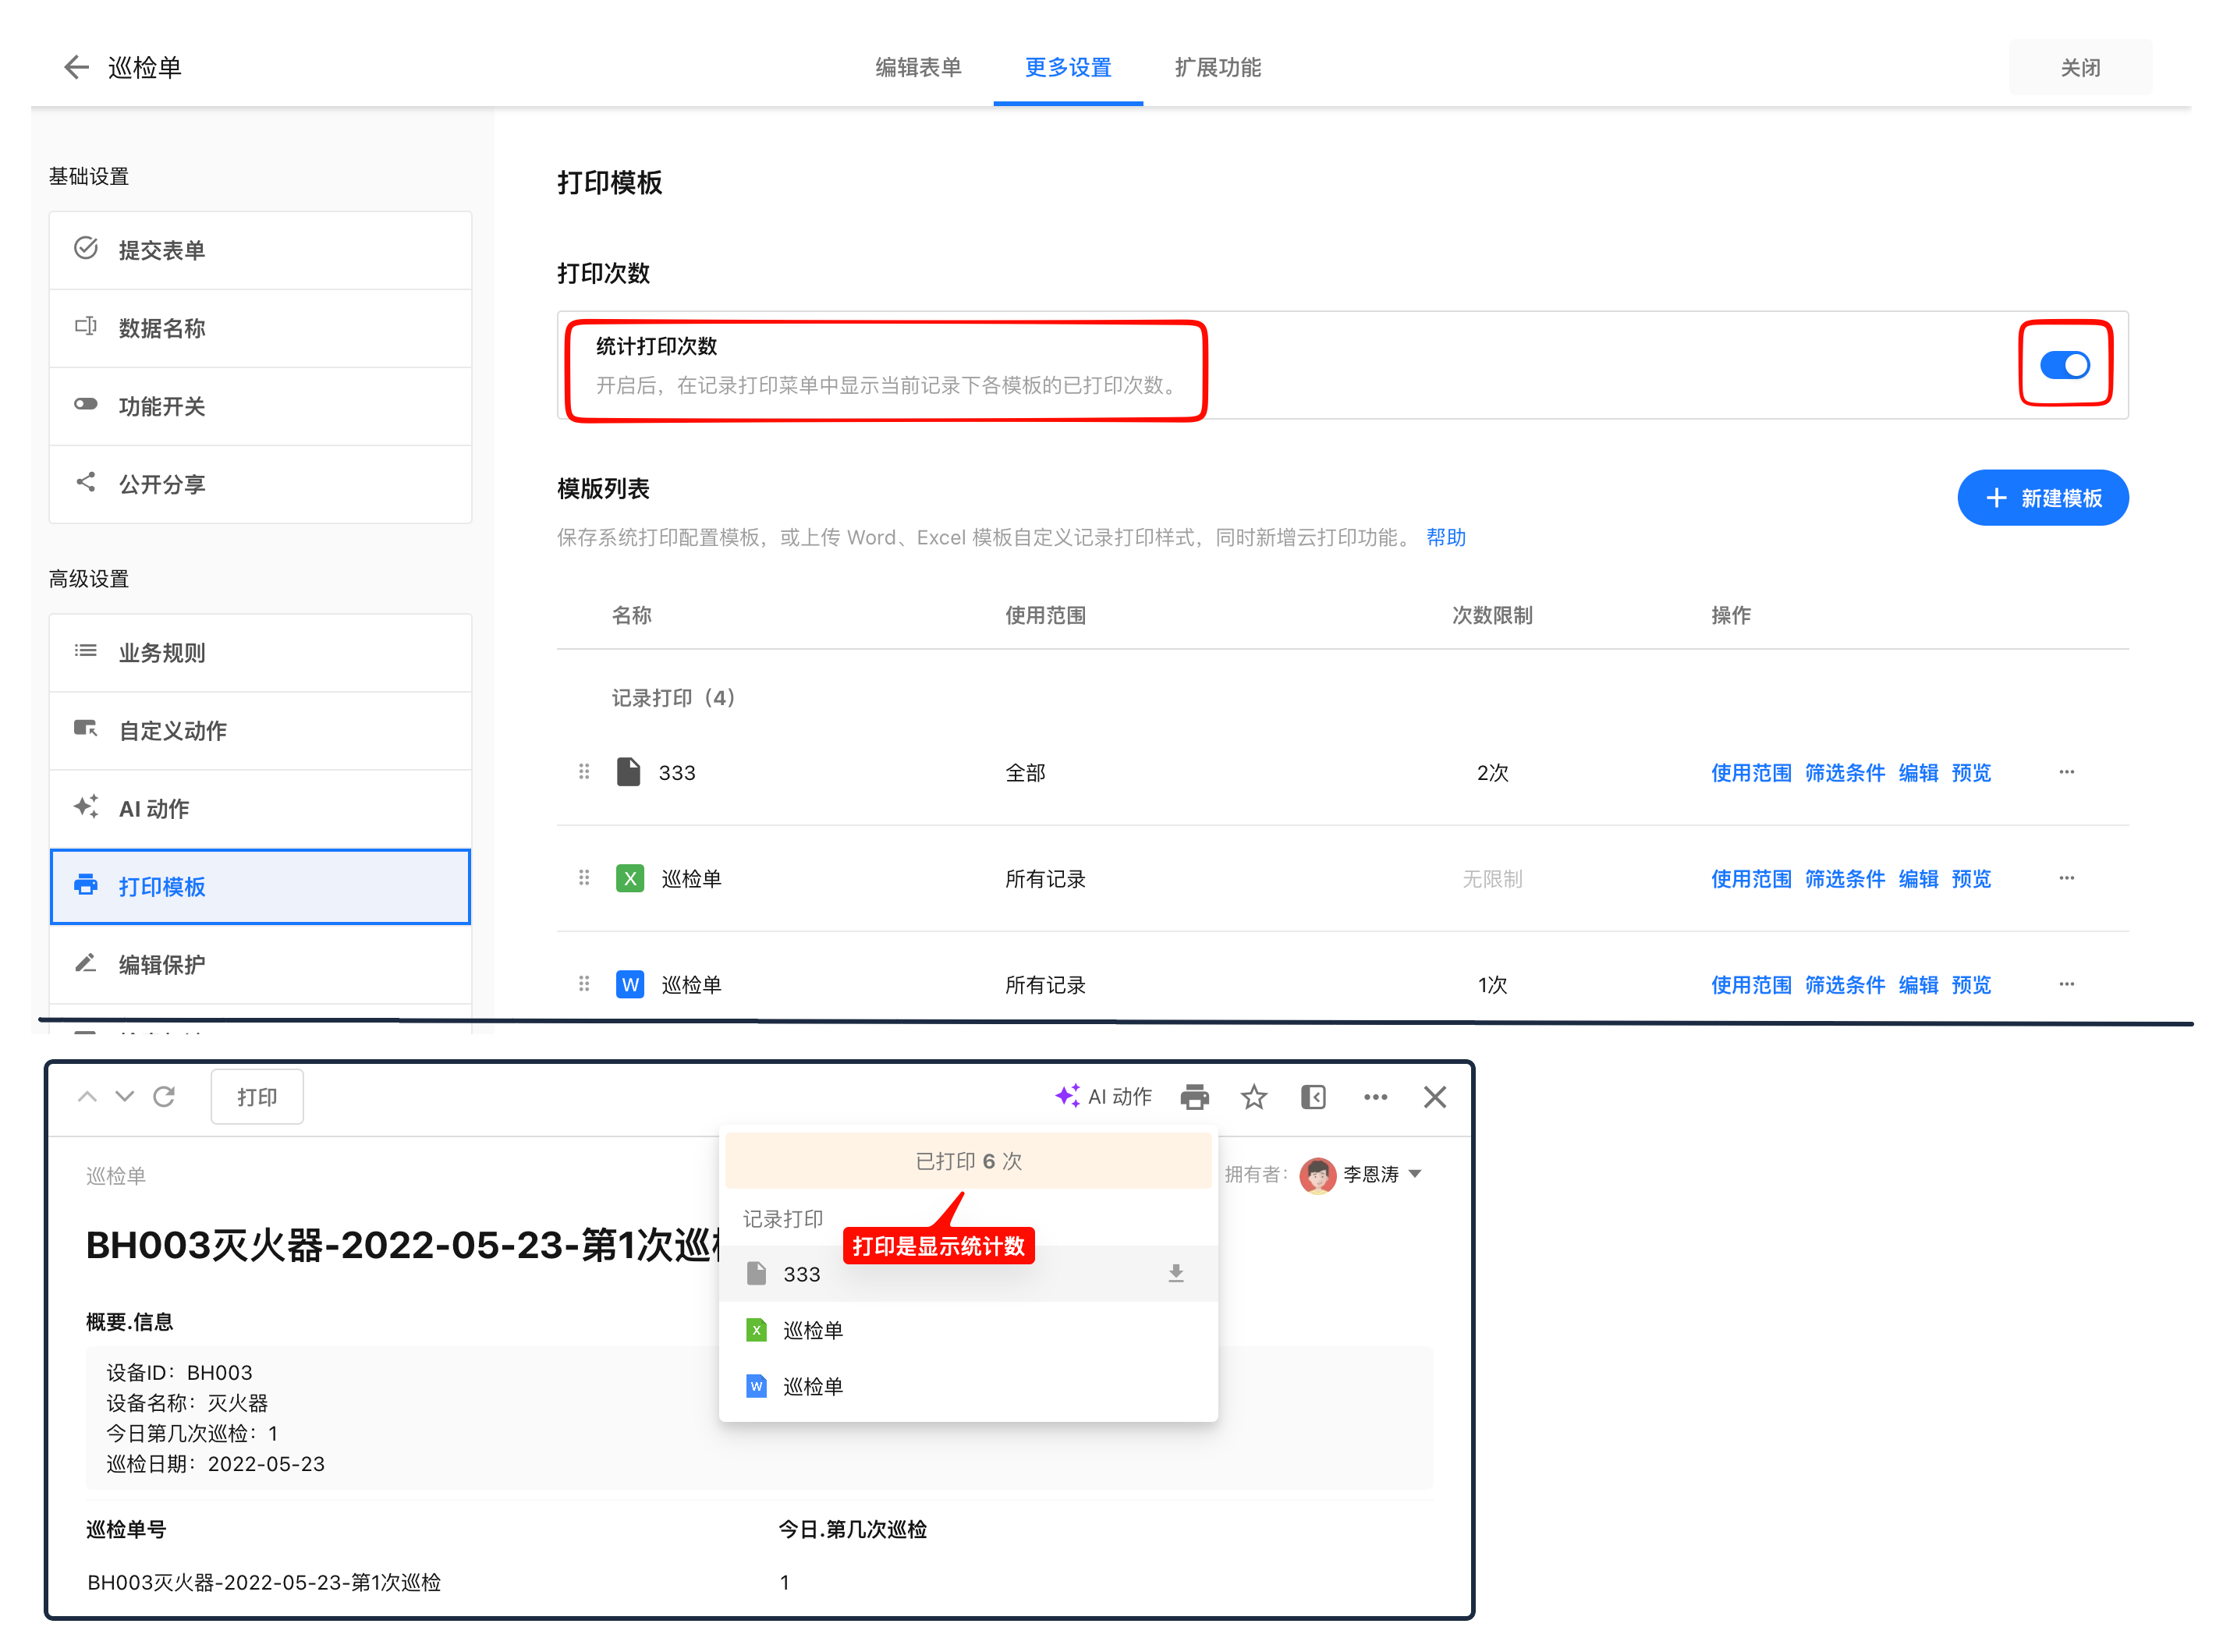Disable the 统计打印次数 switch

coord(2064,365)
